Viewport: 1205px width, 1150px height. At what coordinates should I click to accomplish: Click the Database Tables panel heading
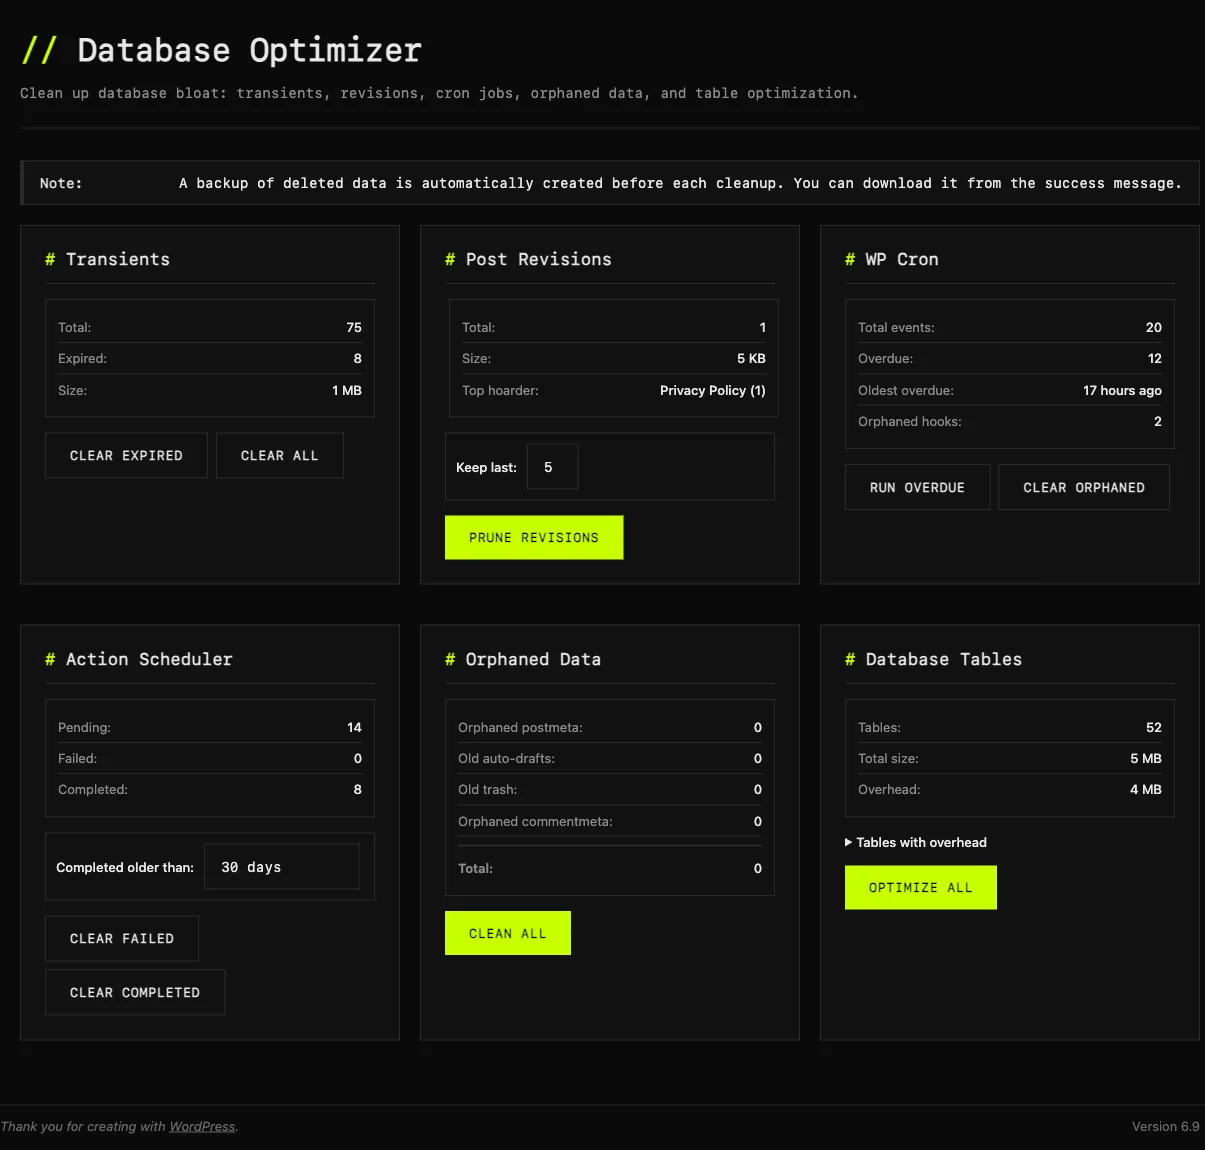pos(934,659)
